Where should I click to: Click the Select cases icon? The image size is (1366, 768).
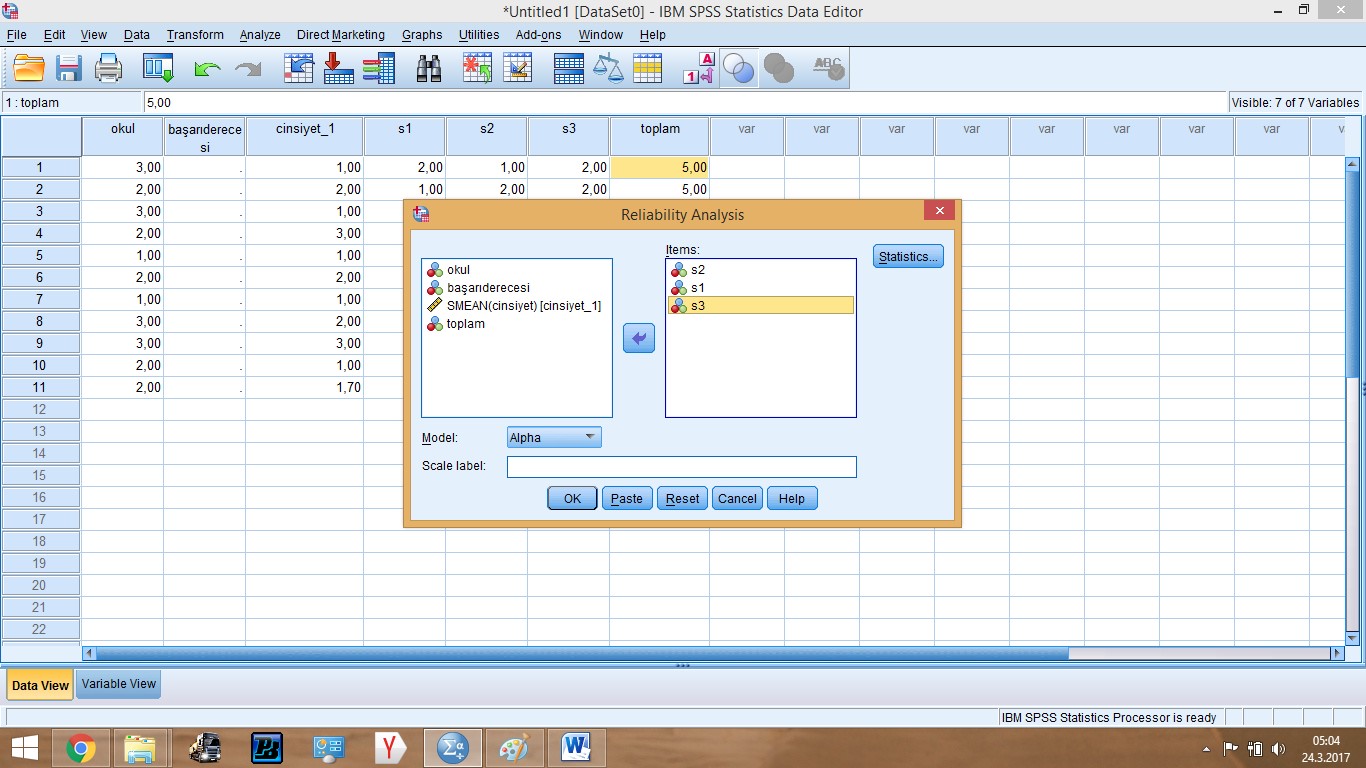tap(648, 68)
